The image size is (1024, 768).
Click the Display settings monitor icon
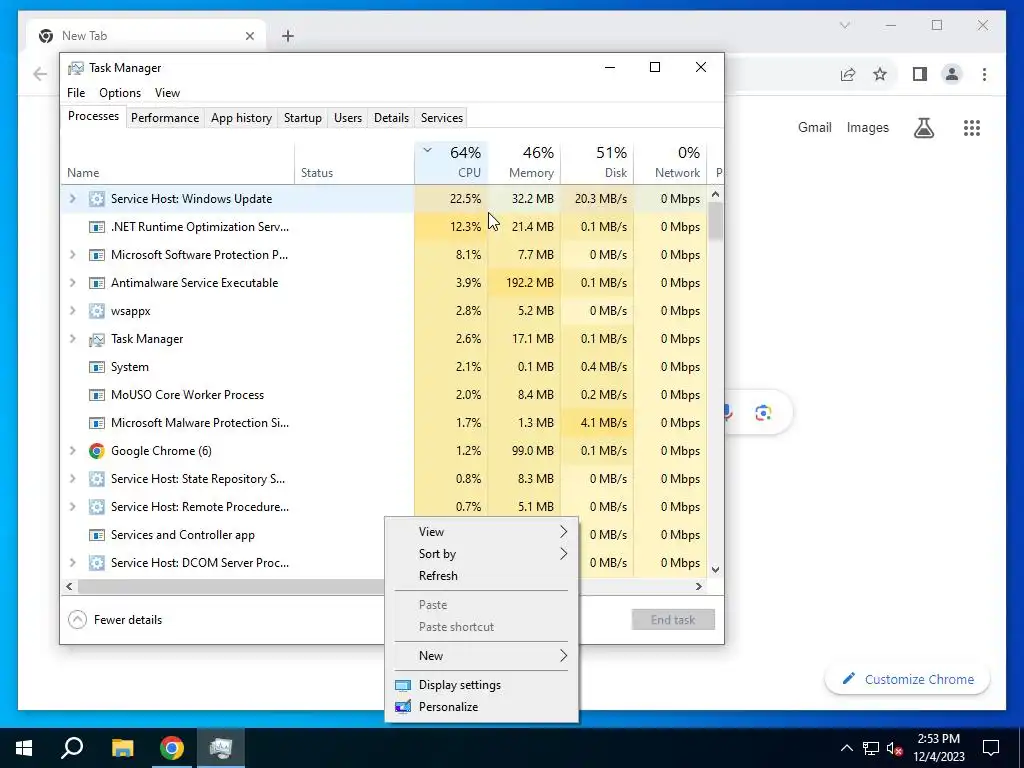click(x=403, y=685)
